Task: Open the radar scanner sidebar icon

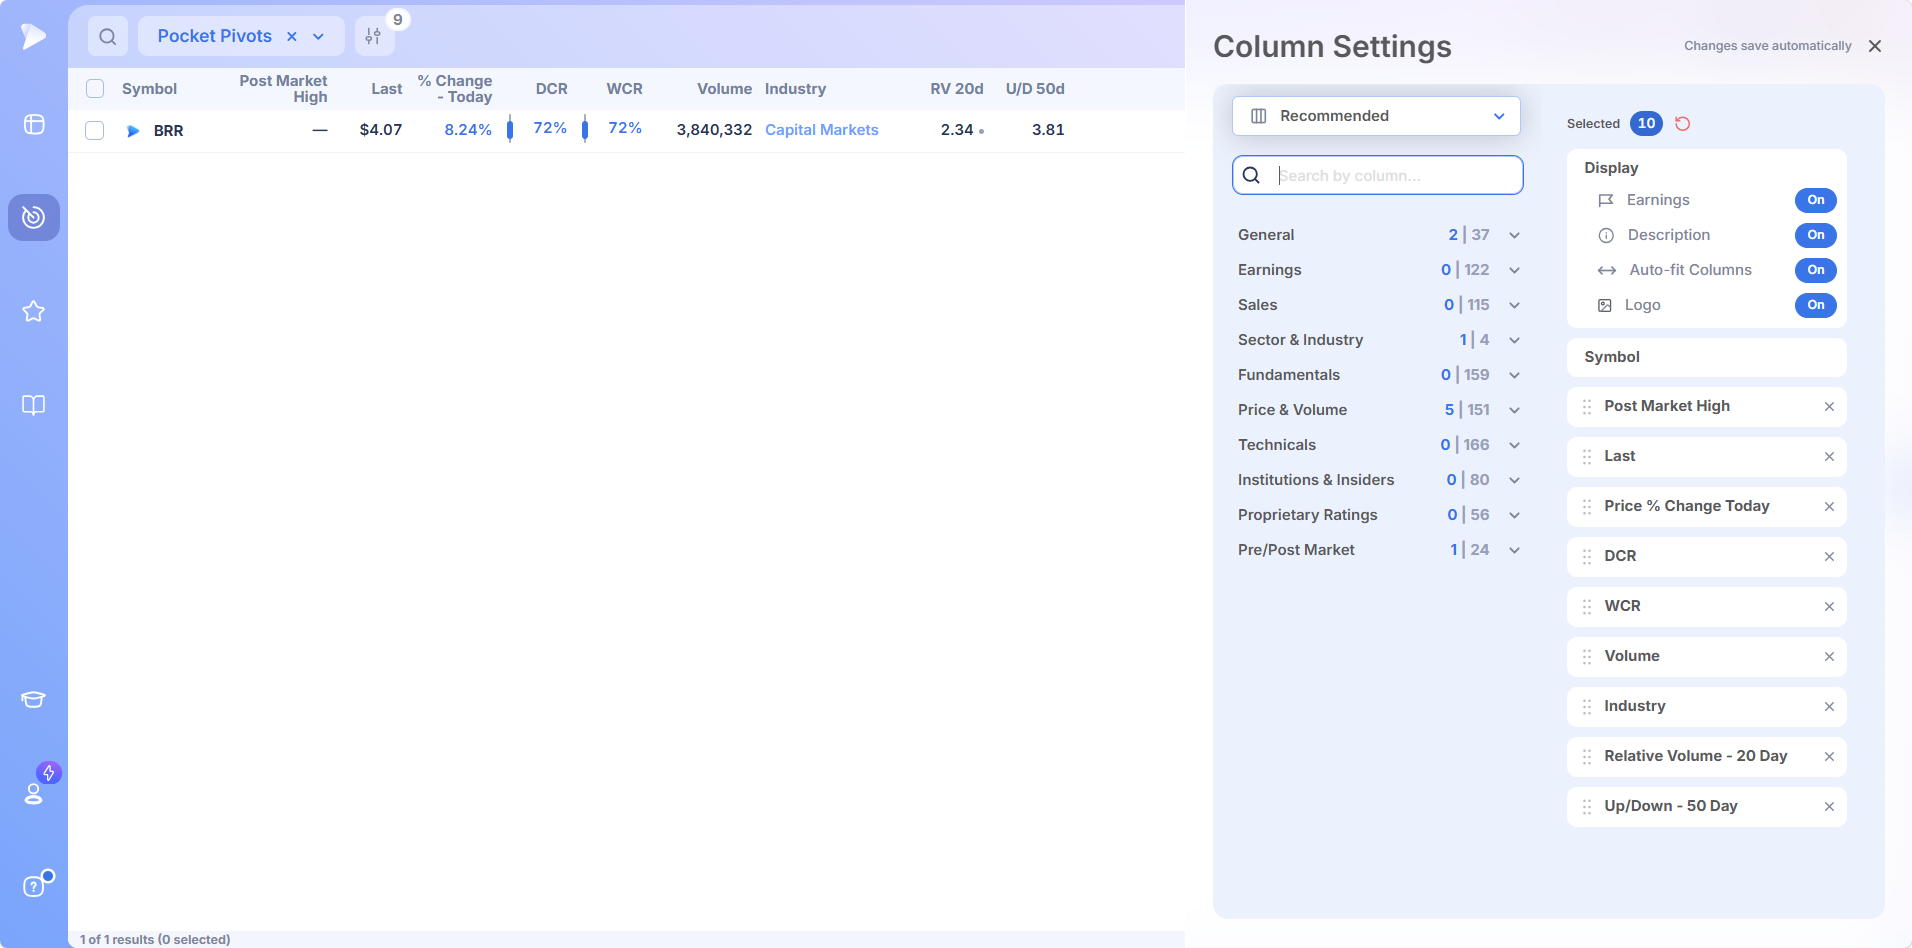Action: coord(34,217)
